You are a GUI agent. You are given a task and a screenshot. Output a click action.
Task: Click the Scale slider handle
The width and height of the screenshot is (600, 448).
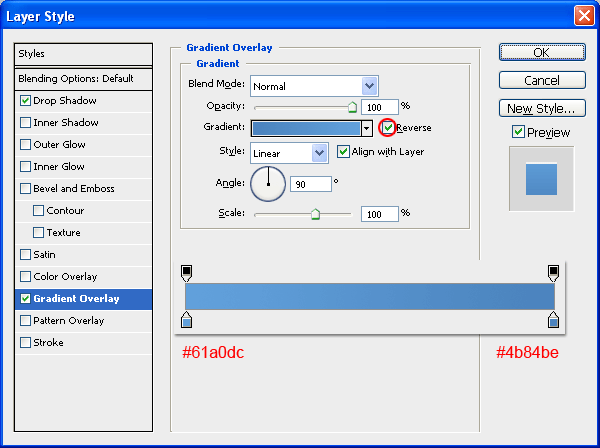coord(315,214)
